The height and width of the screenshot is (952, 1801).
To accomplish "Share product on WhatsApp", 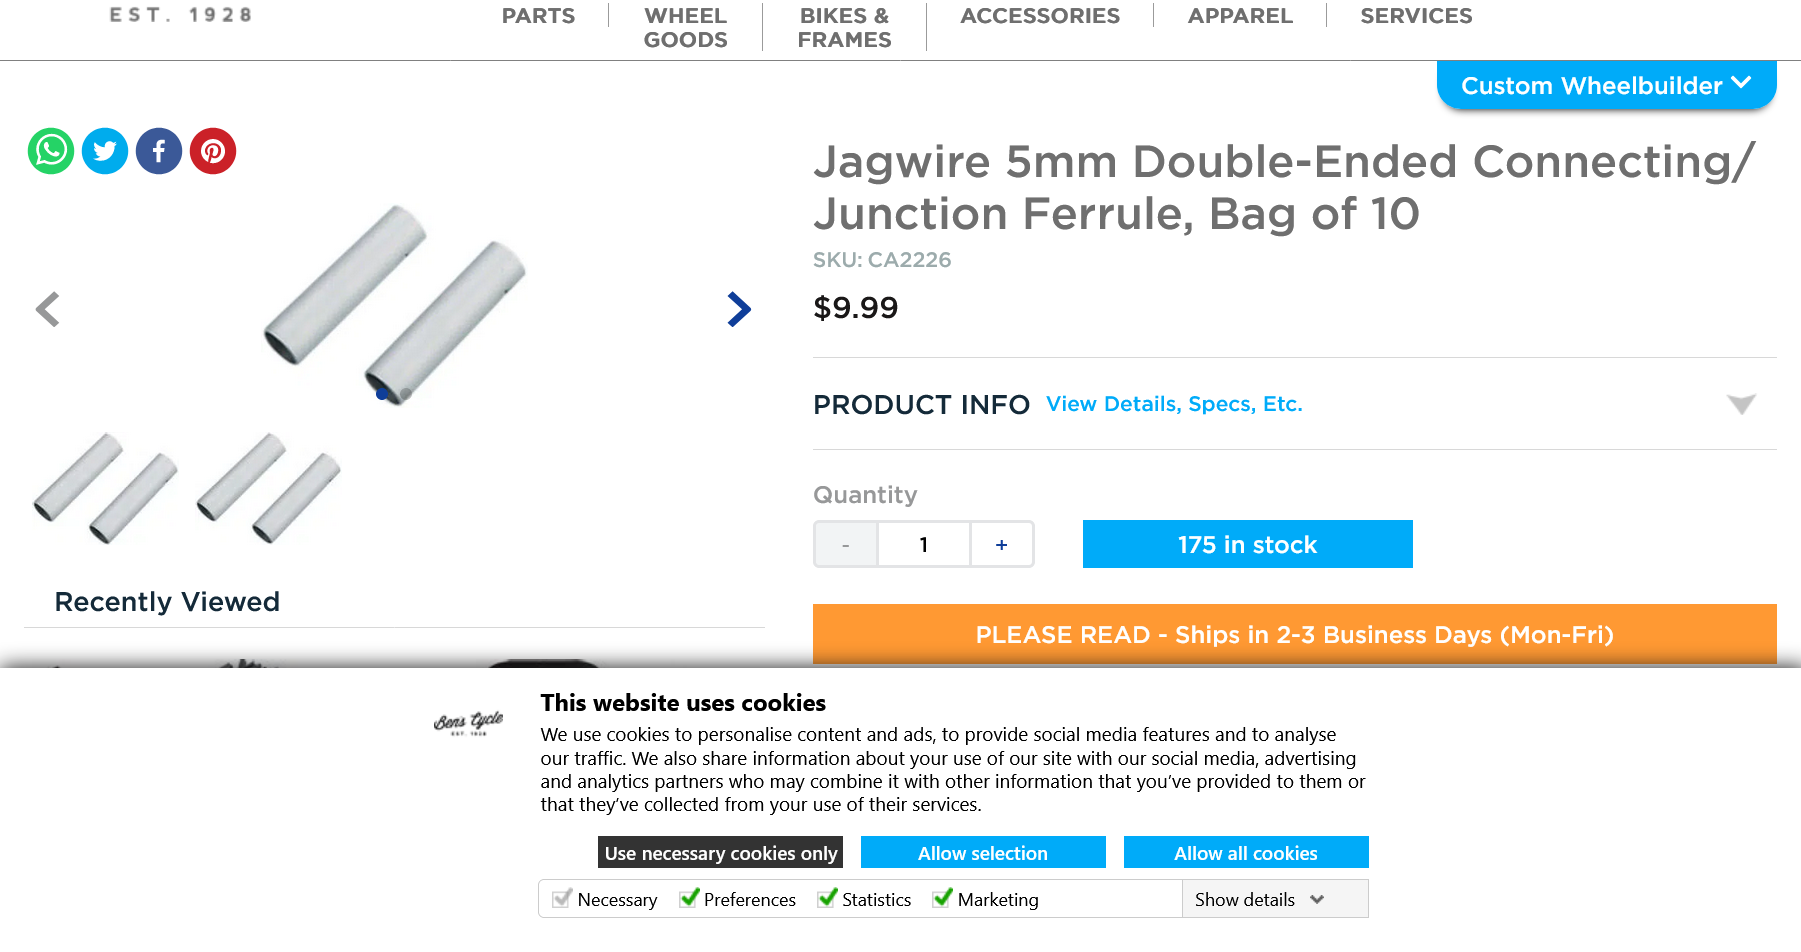I will (51, 151).
